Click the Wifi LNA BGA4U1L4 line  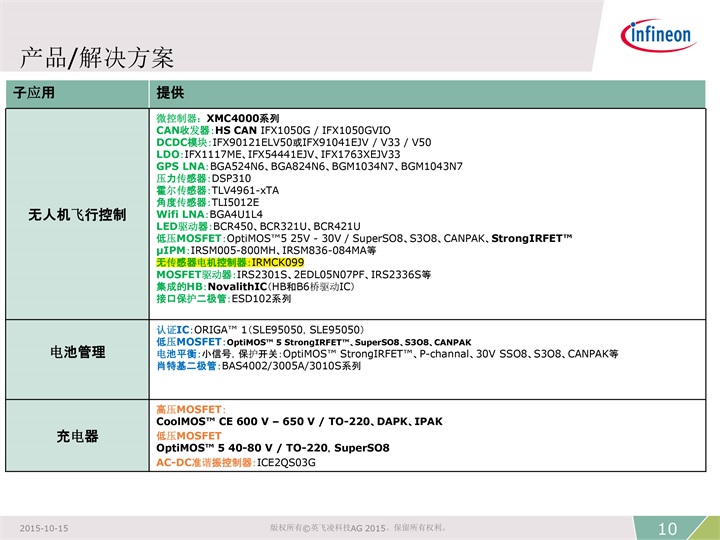[209, 214]
